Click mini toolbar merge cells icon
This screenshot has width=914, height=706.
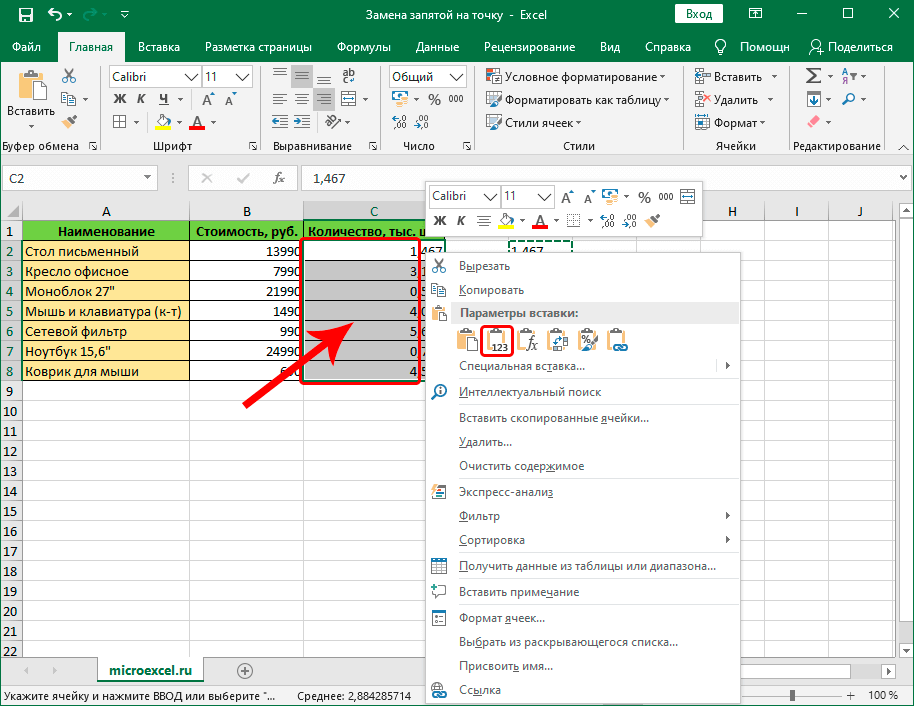(688, 196)
